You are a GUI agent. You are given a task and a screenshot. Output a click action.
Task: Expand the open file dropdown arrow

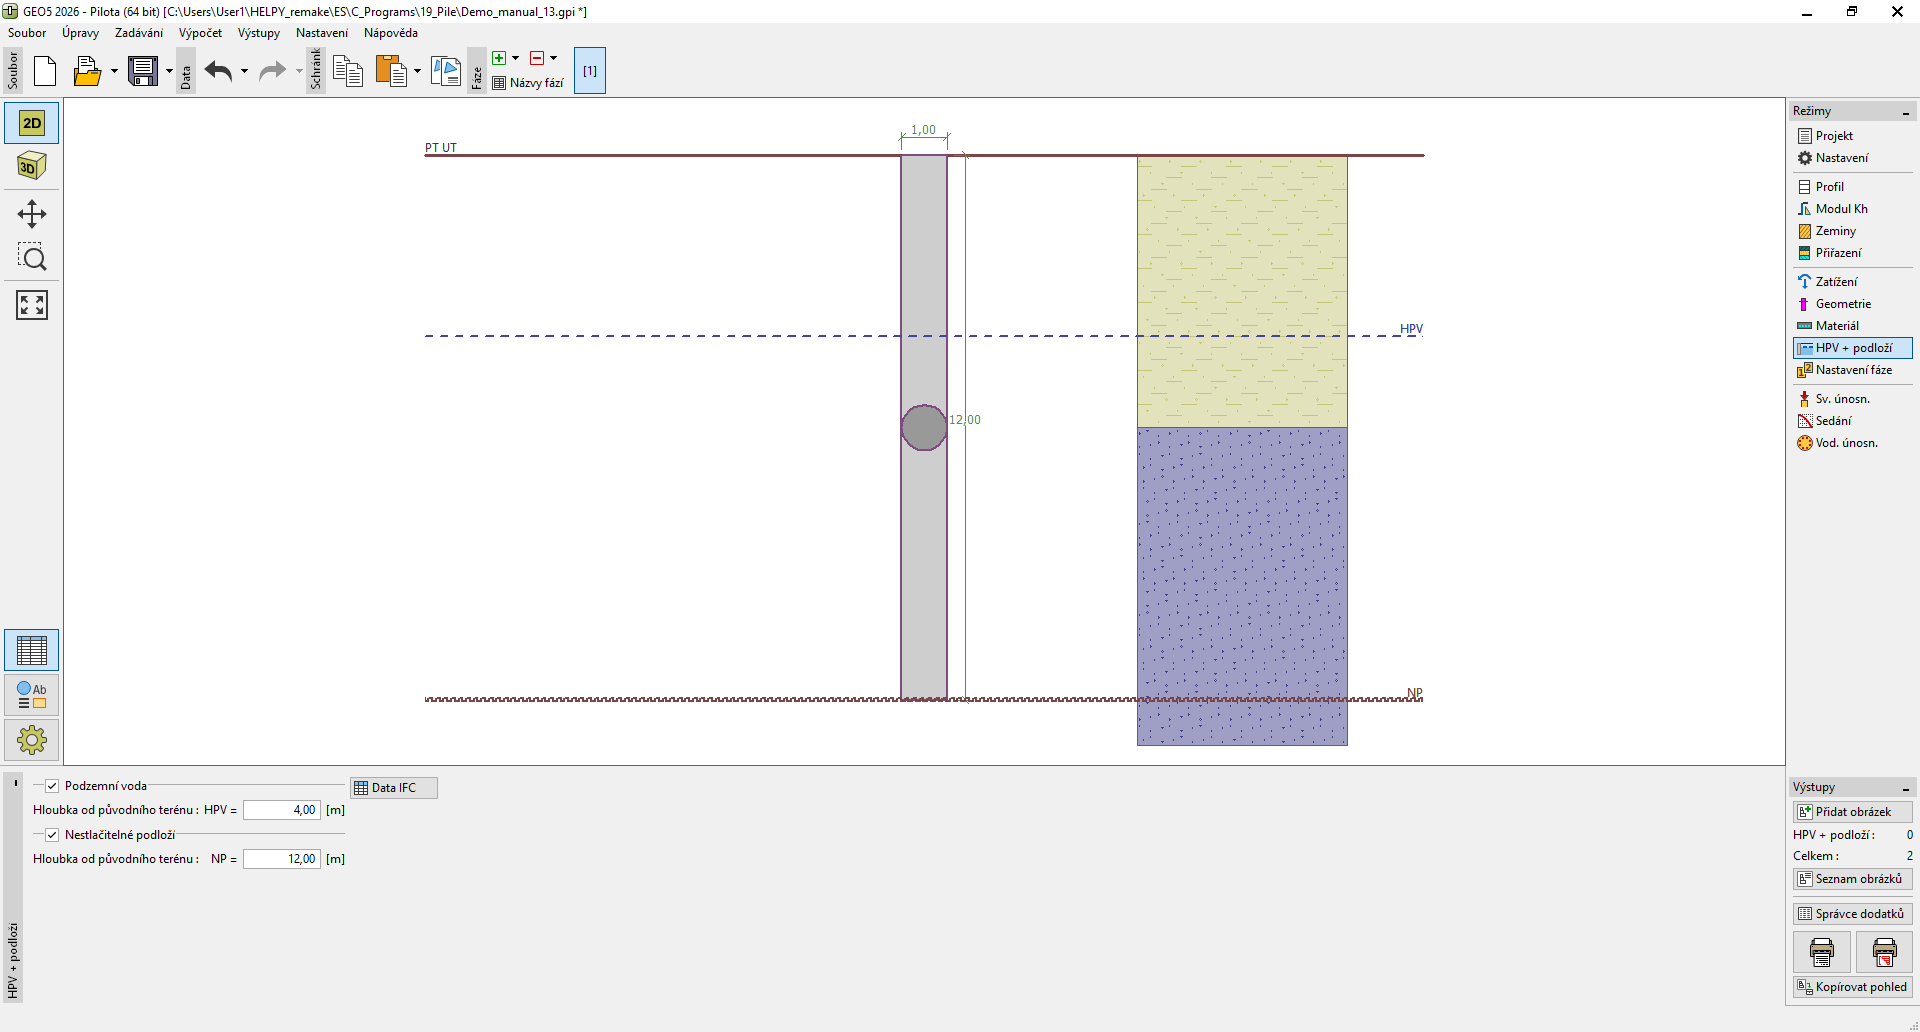114,71
